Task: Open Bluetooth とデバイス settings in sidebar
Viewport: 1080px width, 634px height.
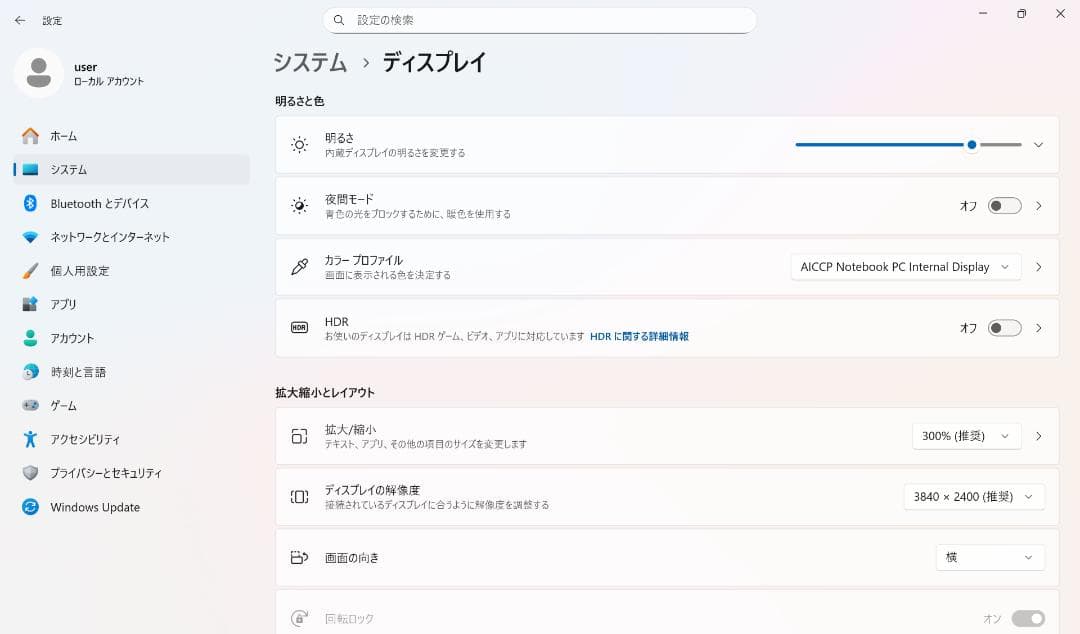Action: point(100,203)
